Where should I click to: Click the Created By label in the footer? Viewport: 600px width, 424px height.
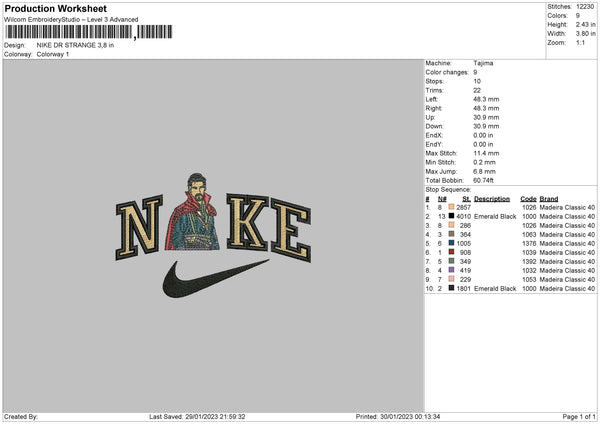click(x=21, y=416)
